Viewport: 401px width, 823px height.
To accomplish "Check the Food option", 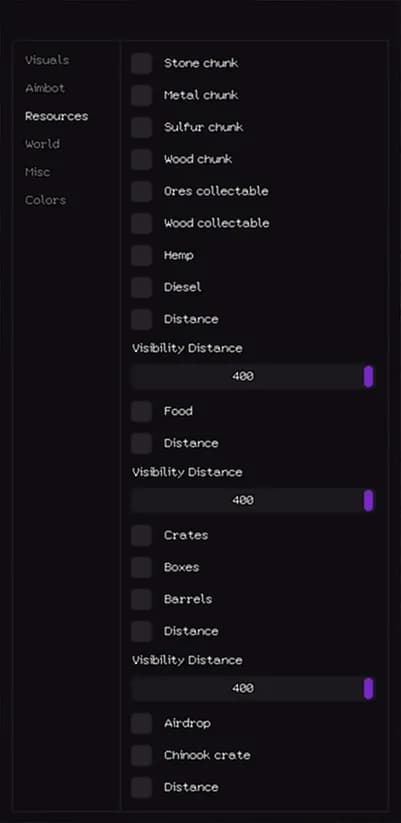I will (141, 411).
